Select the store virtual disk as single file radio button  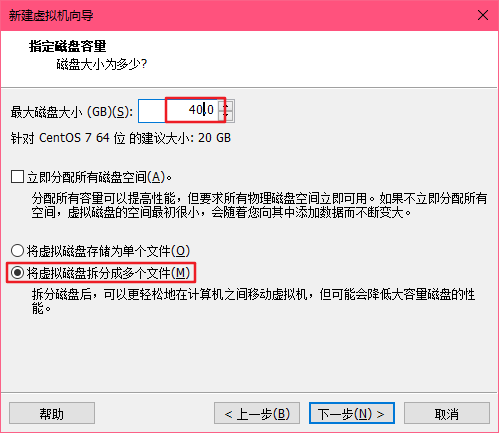17,251
